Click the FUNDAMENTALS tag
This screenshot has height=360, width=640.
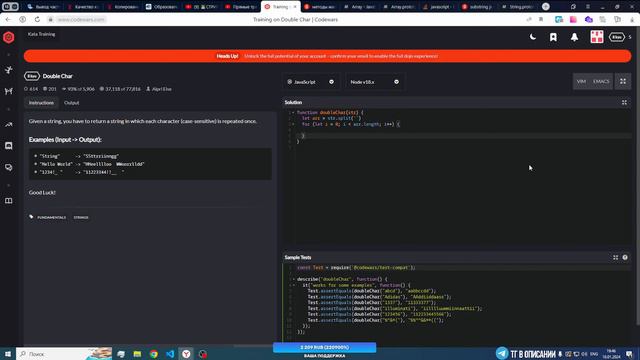click(51, 217)
